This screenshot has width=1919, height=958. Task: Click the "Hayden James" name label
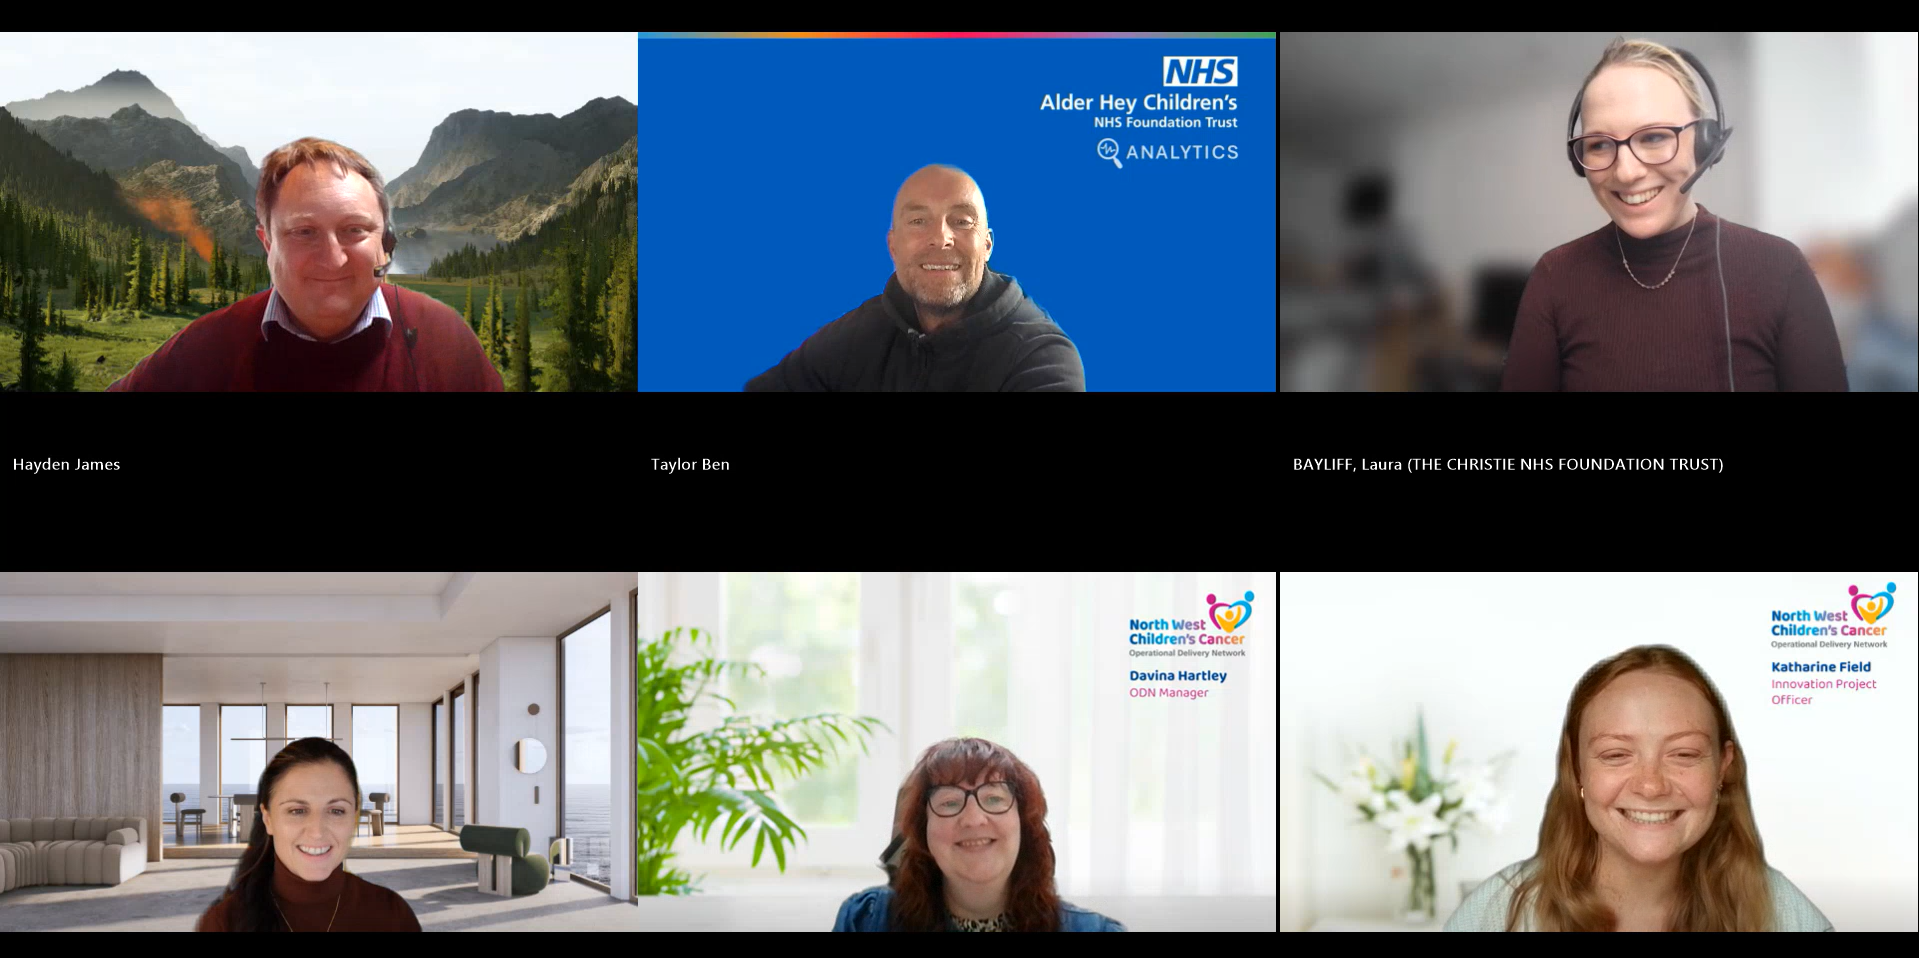66,464
